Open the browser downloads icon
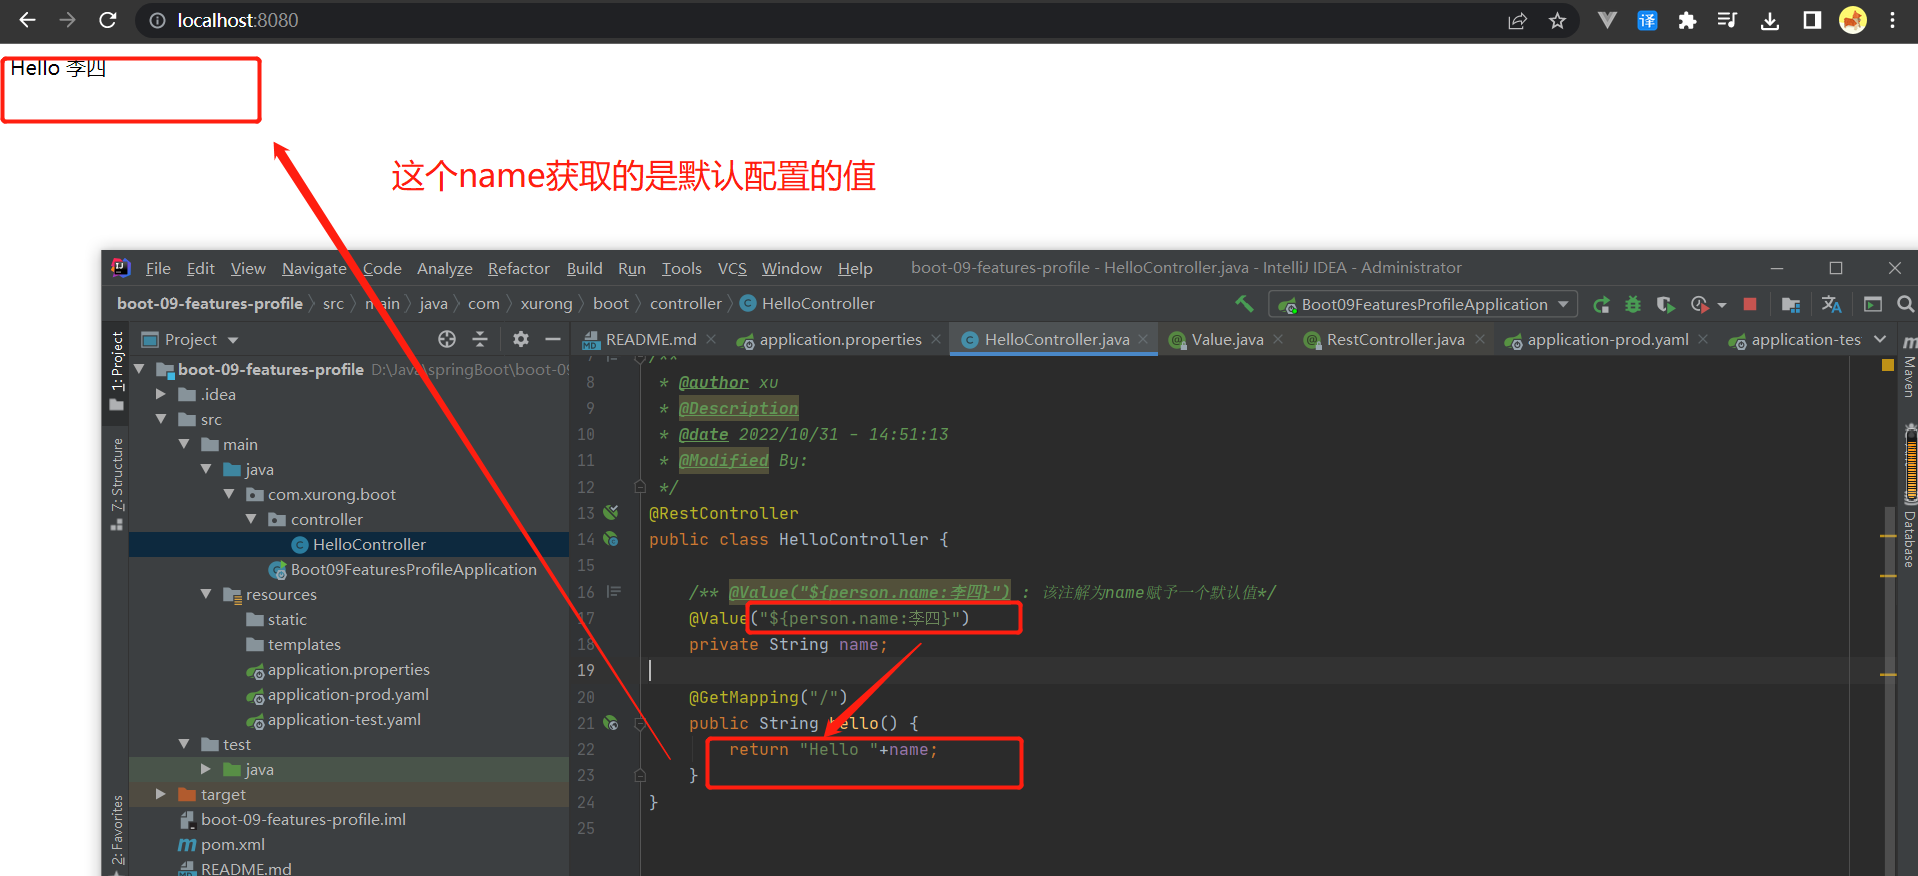 pyautogui.click(x=1770, y=20)
